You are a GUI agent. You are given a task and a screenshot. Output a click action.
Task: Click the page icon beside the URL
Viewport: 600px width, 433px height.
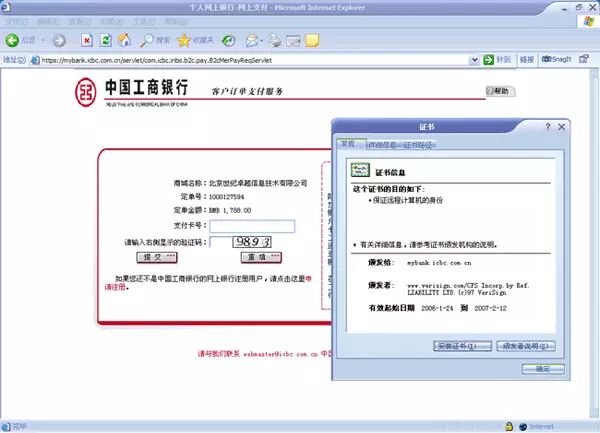click(x=35, y=60)
